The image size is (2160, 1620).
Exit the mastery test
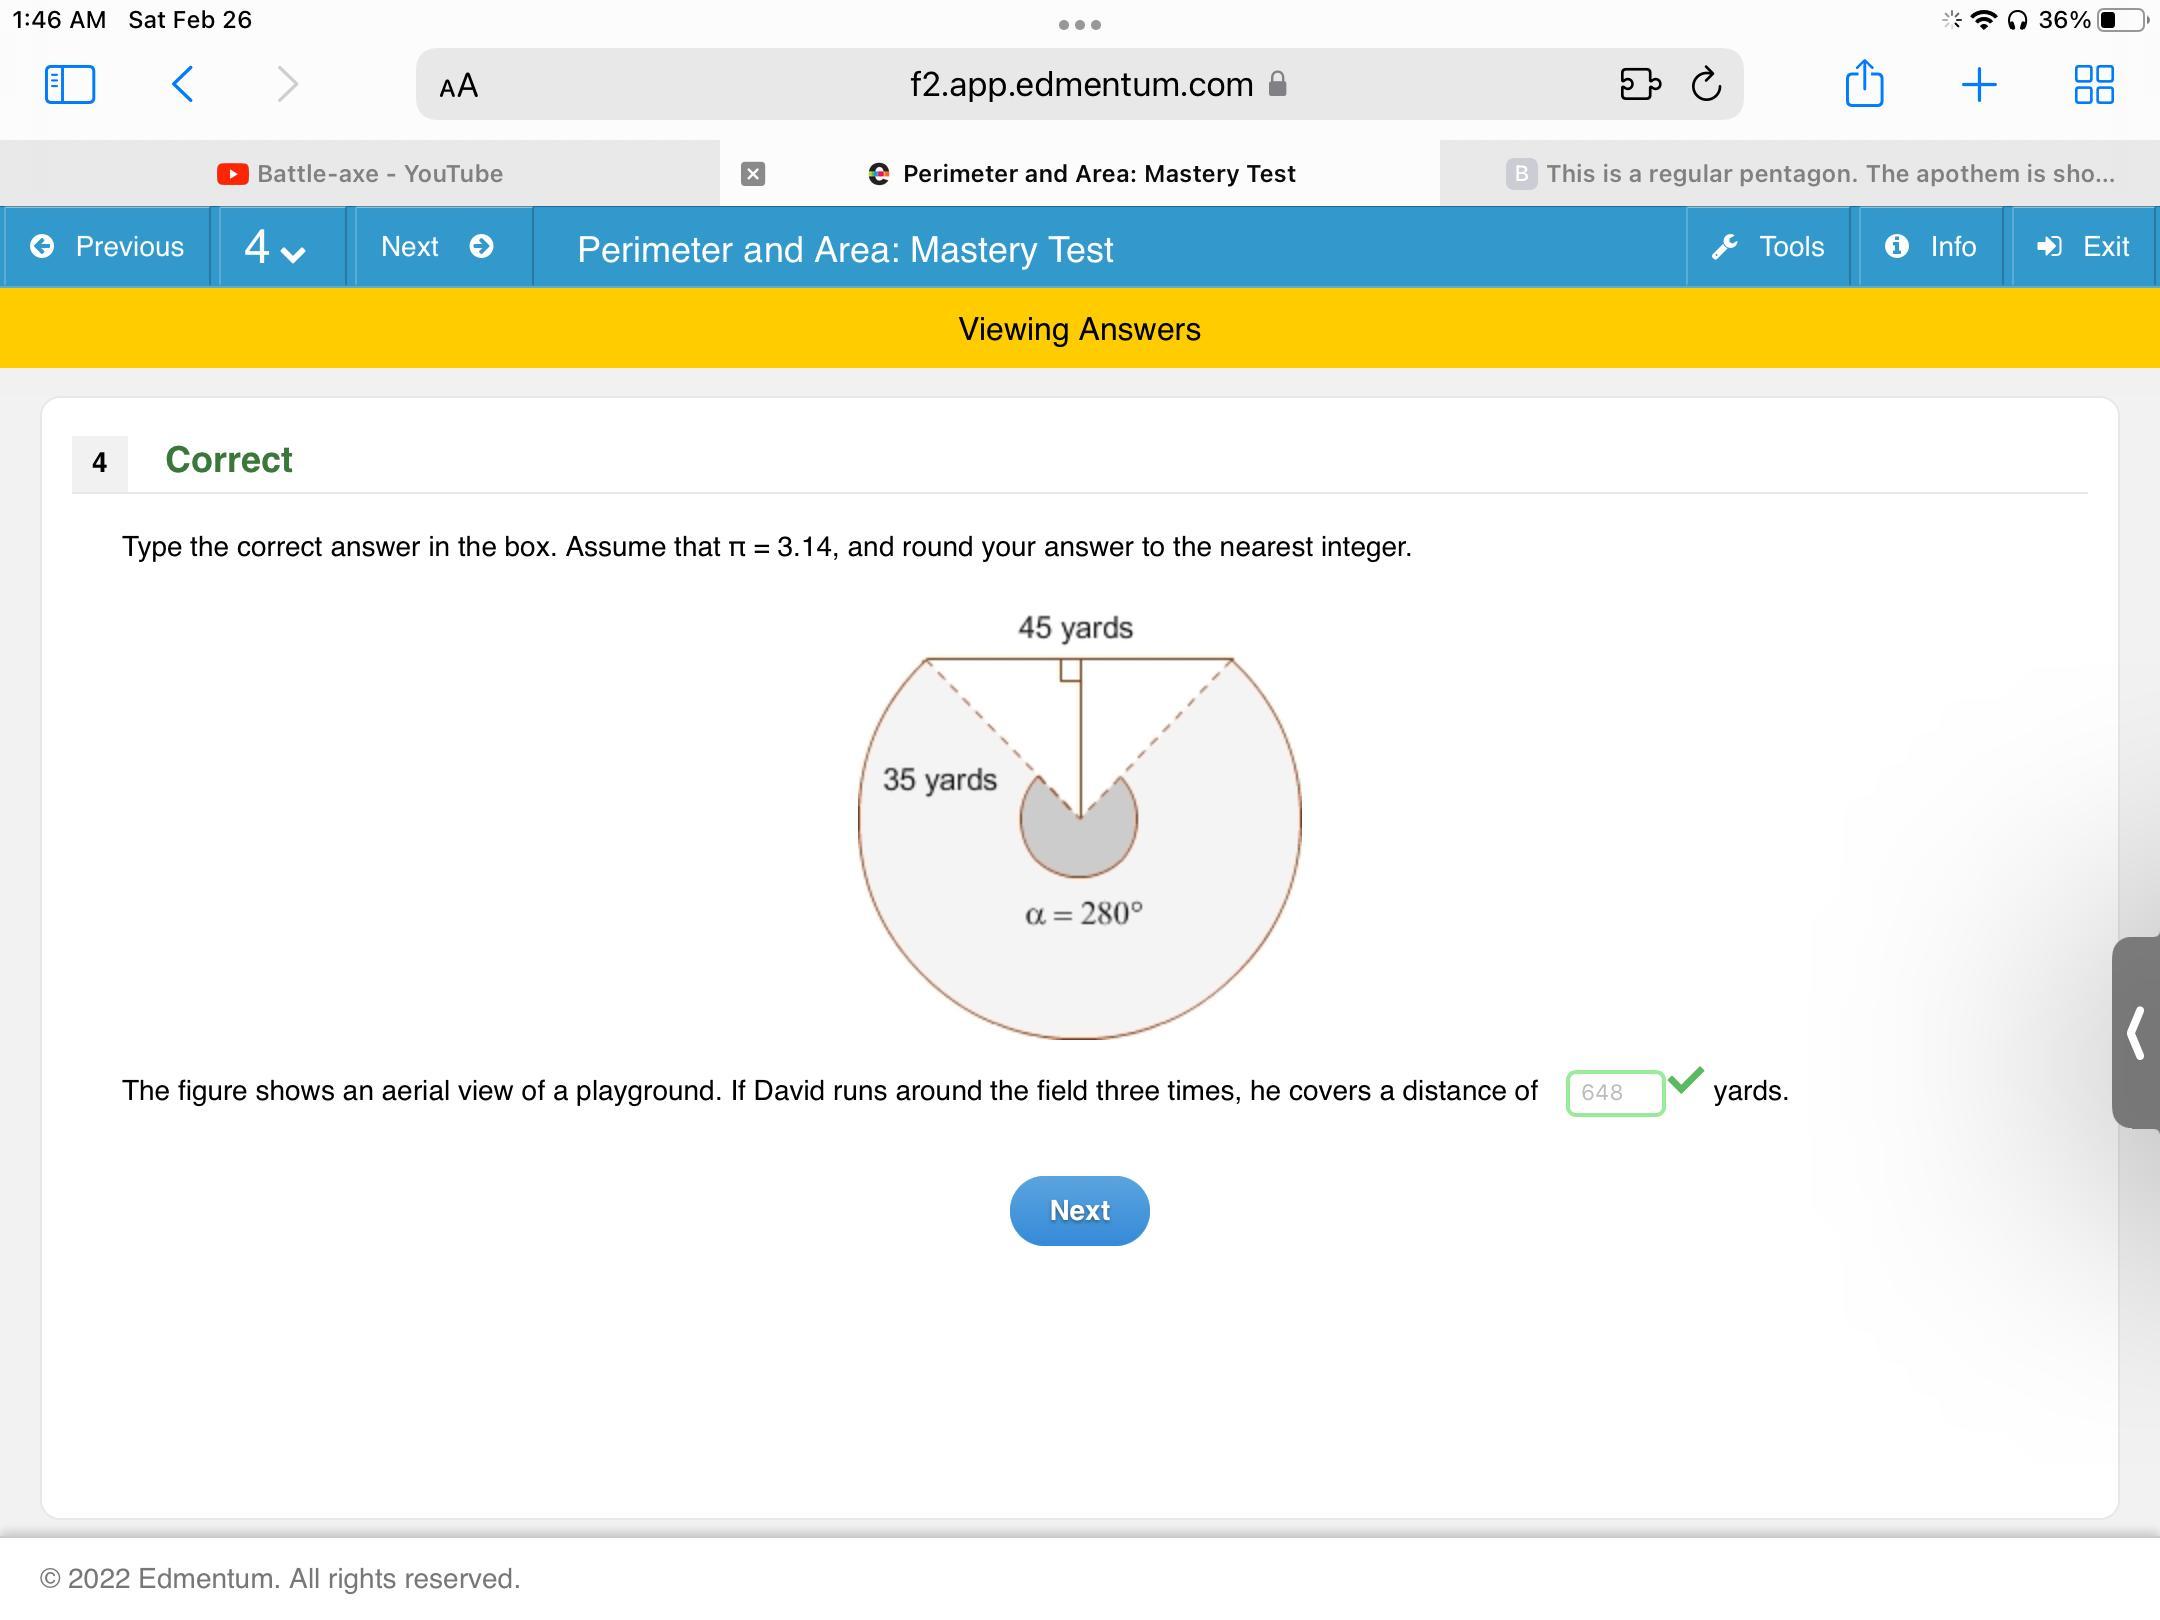[2084, 247]
